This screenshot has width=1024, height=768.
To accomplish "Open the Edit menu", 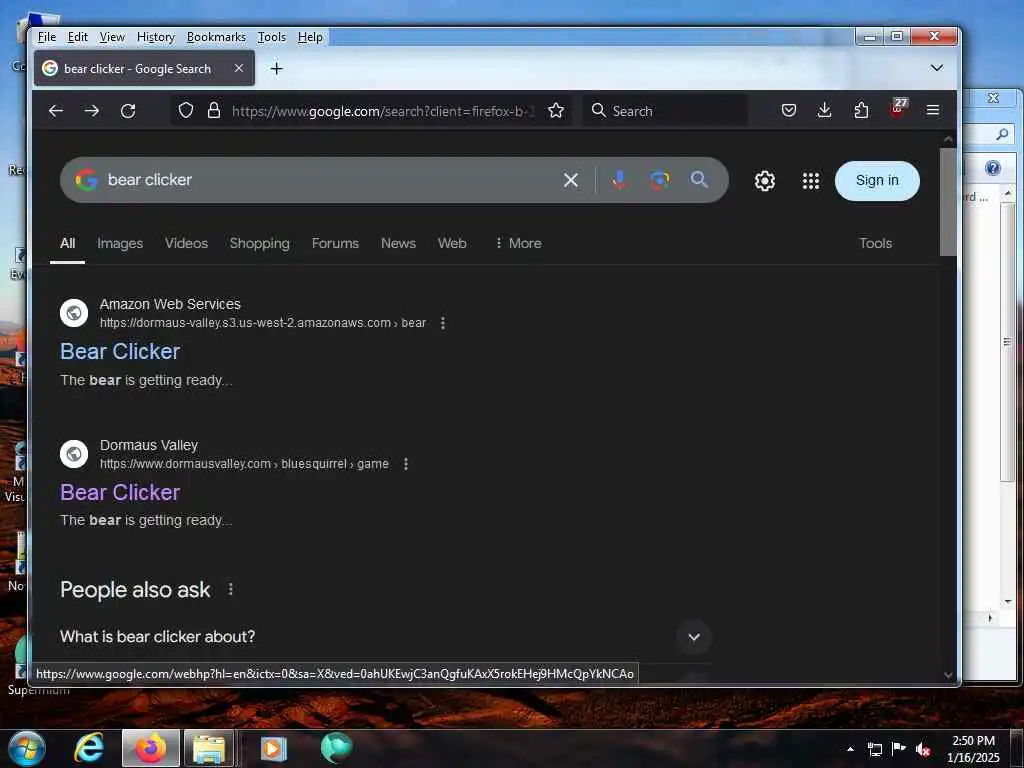I will (78, 37).
